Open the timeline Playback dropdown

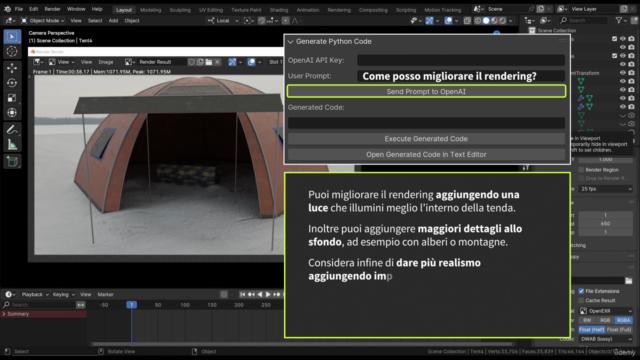point(35,294)
